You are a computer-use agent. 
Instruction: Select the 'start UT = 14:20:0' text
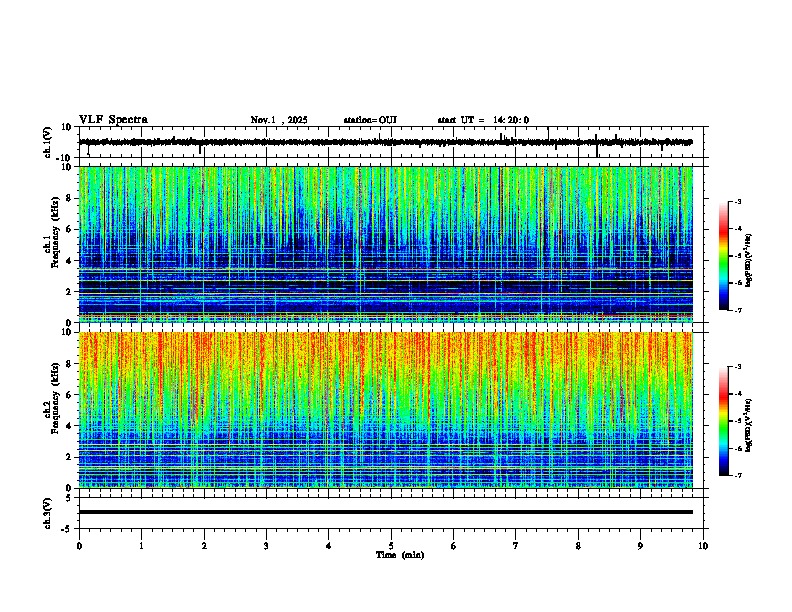[483, 120]
